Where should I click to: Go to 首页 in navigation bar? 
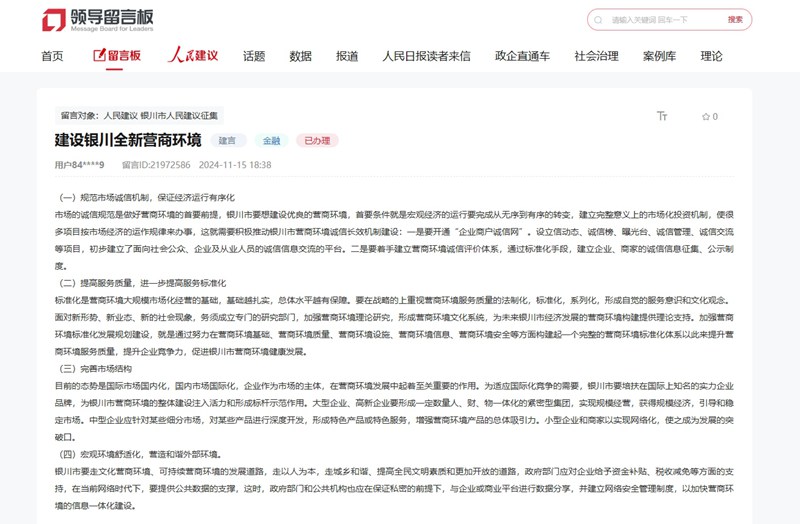point(52,56)
